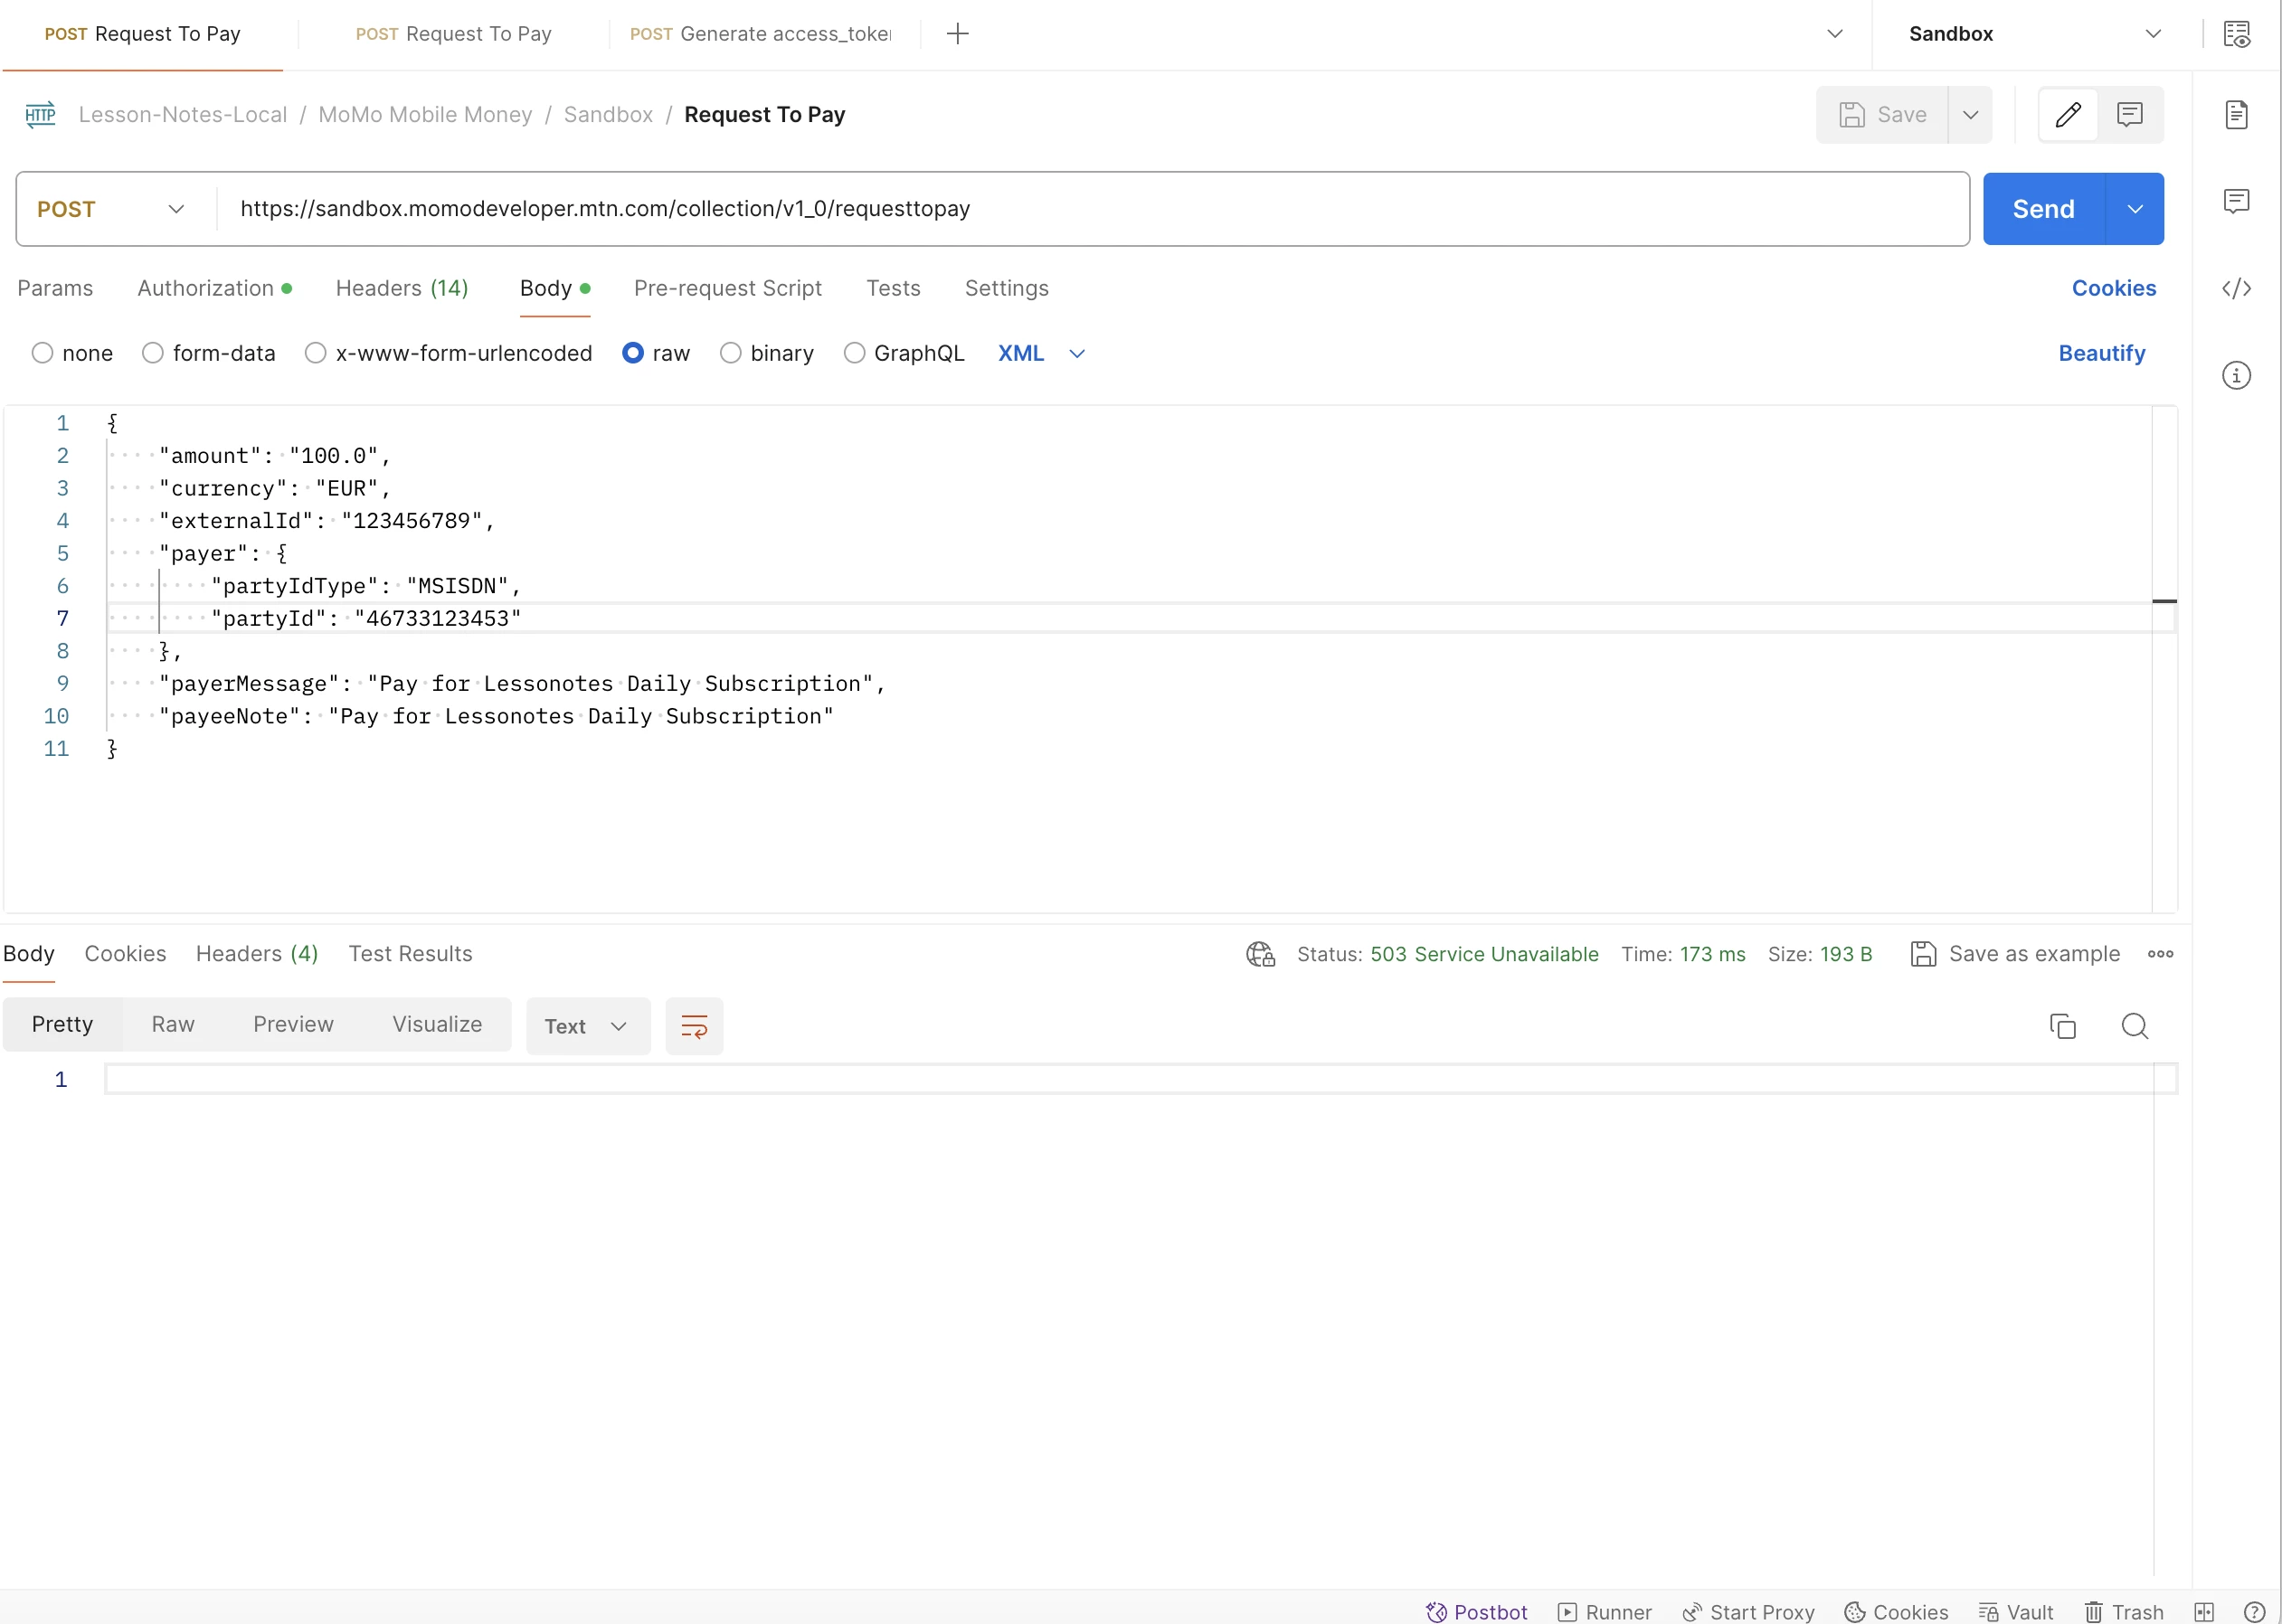The image size is (2282, 1624).
Task: Click Save as example
Action: 2014,954
